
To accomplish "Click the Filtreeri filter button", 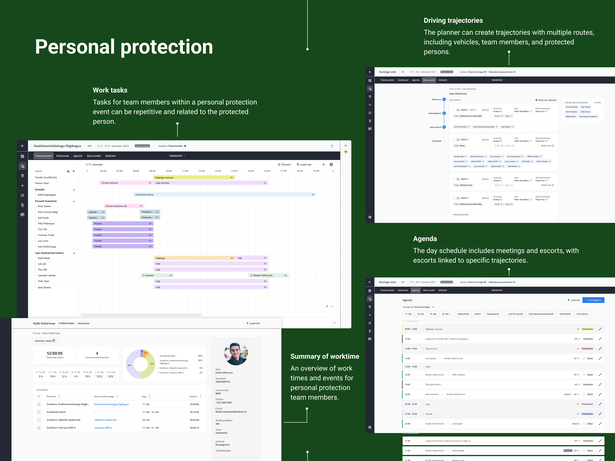I will click(283, 164).
